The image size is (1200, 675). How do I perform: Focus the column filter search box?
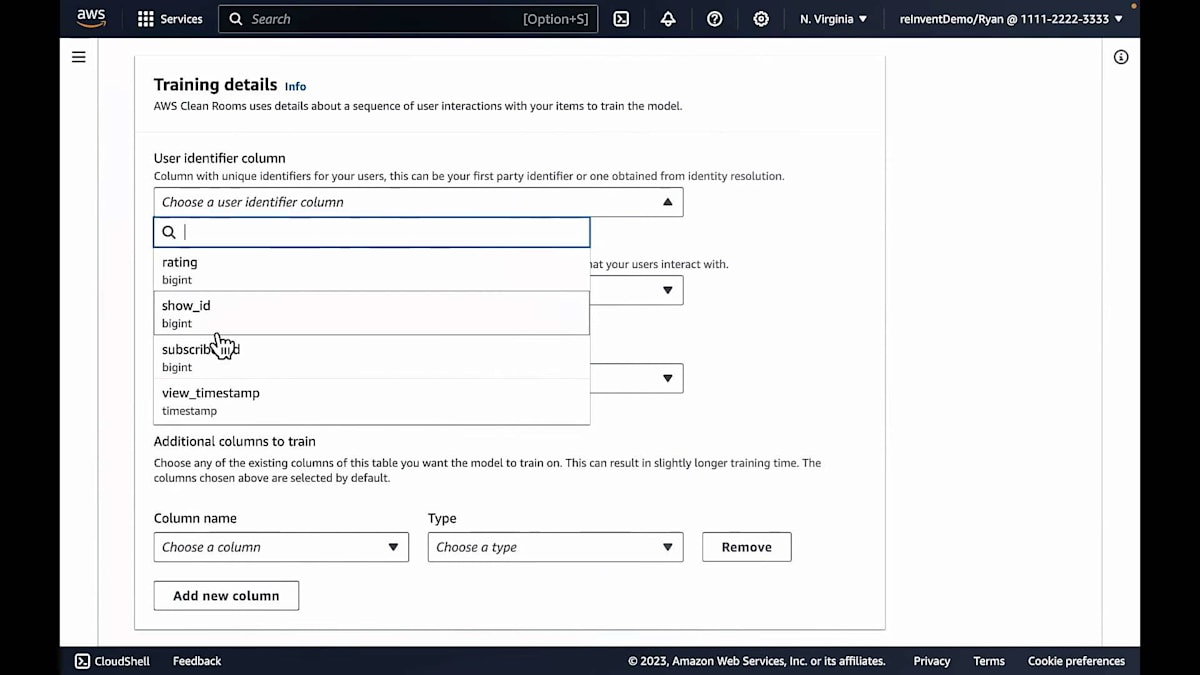[371, 232]
